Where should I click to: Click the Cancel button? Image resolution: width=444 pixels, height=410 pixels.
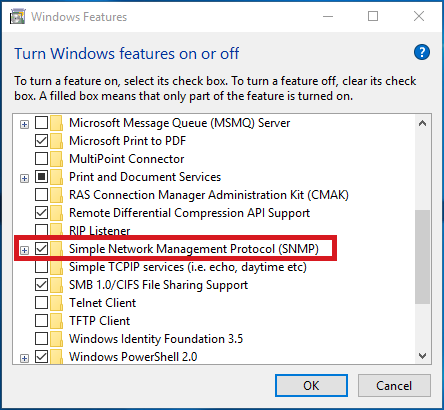(x=394, y=385)
